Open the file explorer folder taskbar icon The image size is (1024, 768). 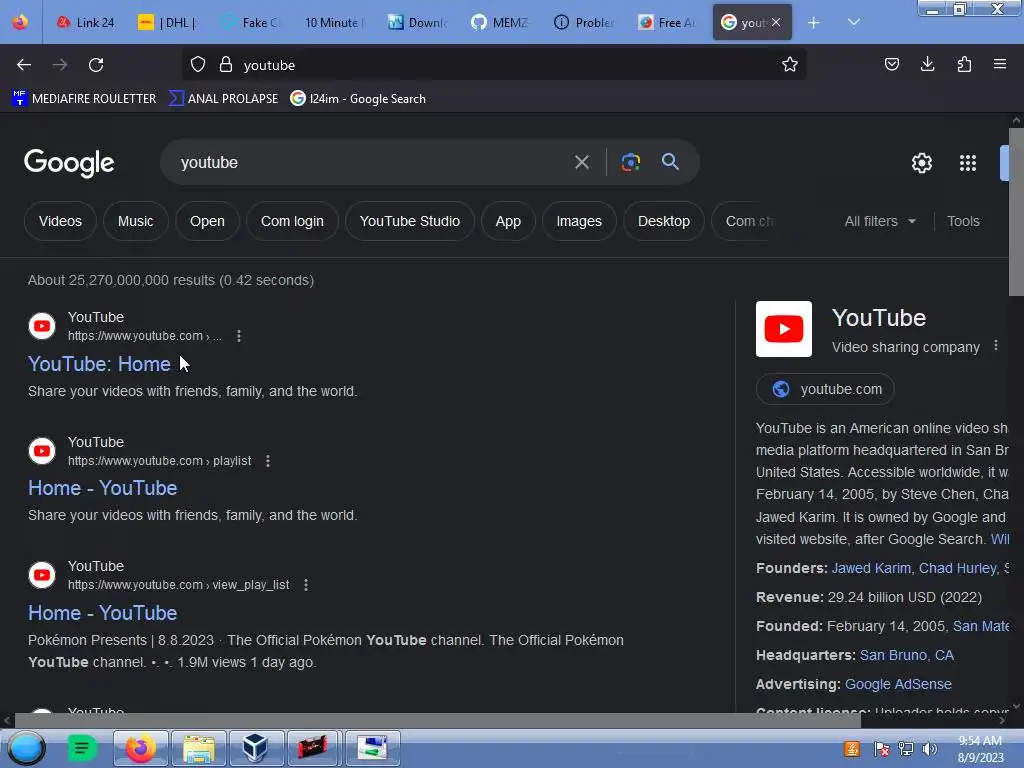click(x=199, y=748)
